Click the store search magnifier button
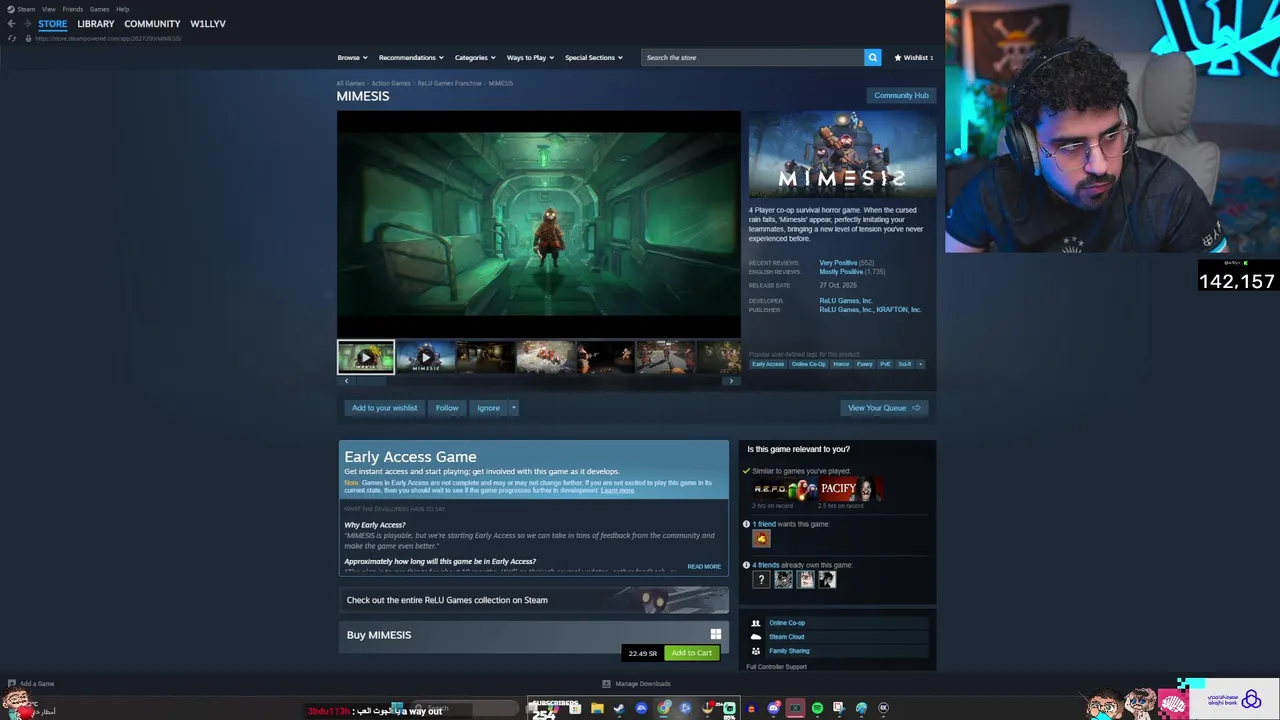The image size is (1280, 720). pyautogui.click(x=872, y=57)
